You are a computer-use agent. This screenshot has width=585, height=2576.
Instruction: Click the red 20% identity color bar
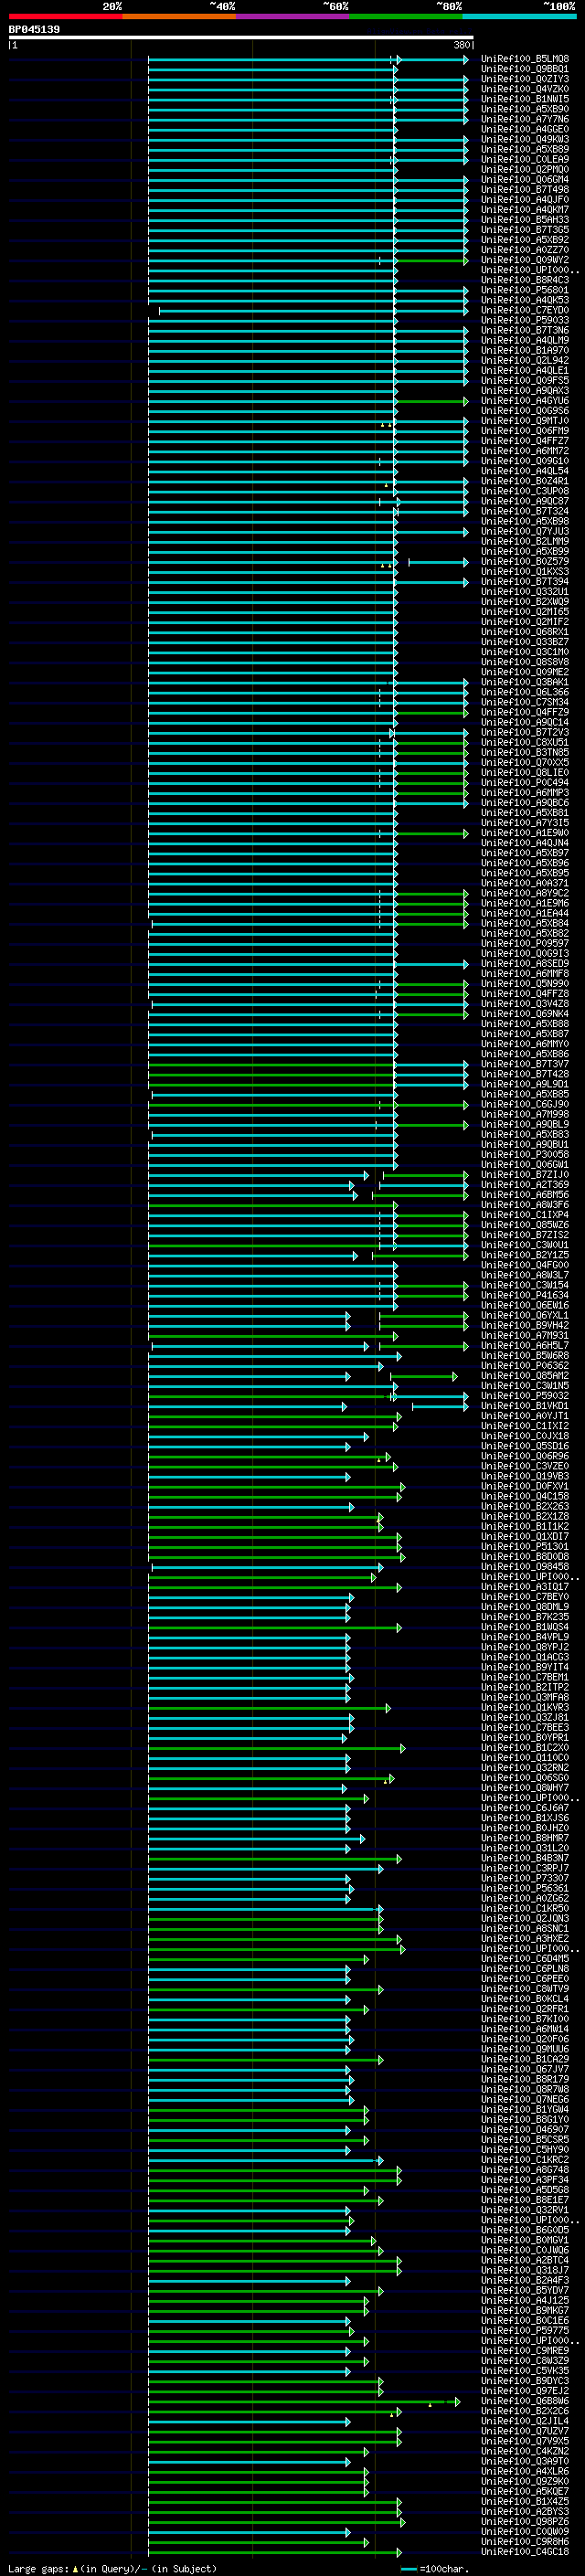[65, 16]
